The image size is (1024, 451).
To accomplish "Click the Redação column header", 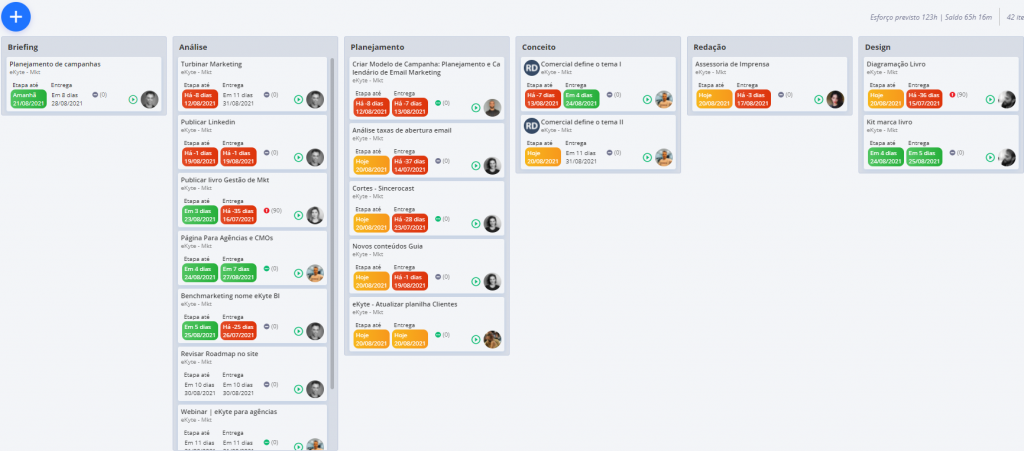I will click(x=710, y=47).
